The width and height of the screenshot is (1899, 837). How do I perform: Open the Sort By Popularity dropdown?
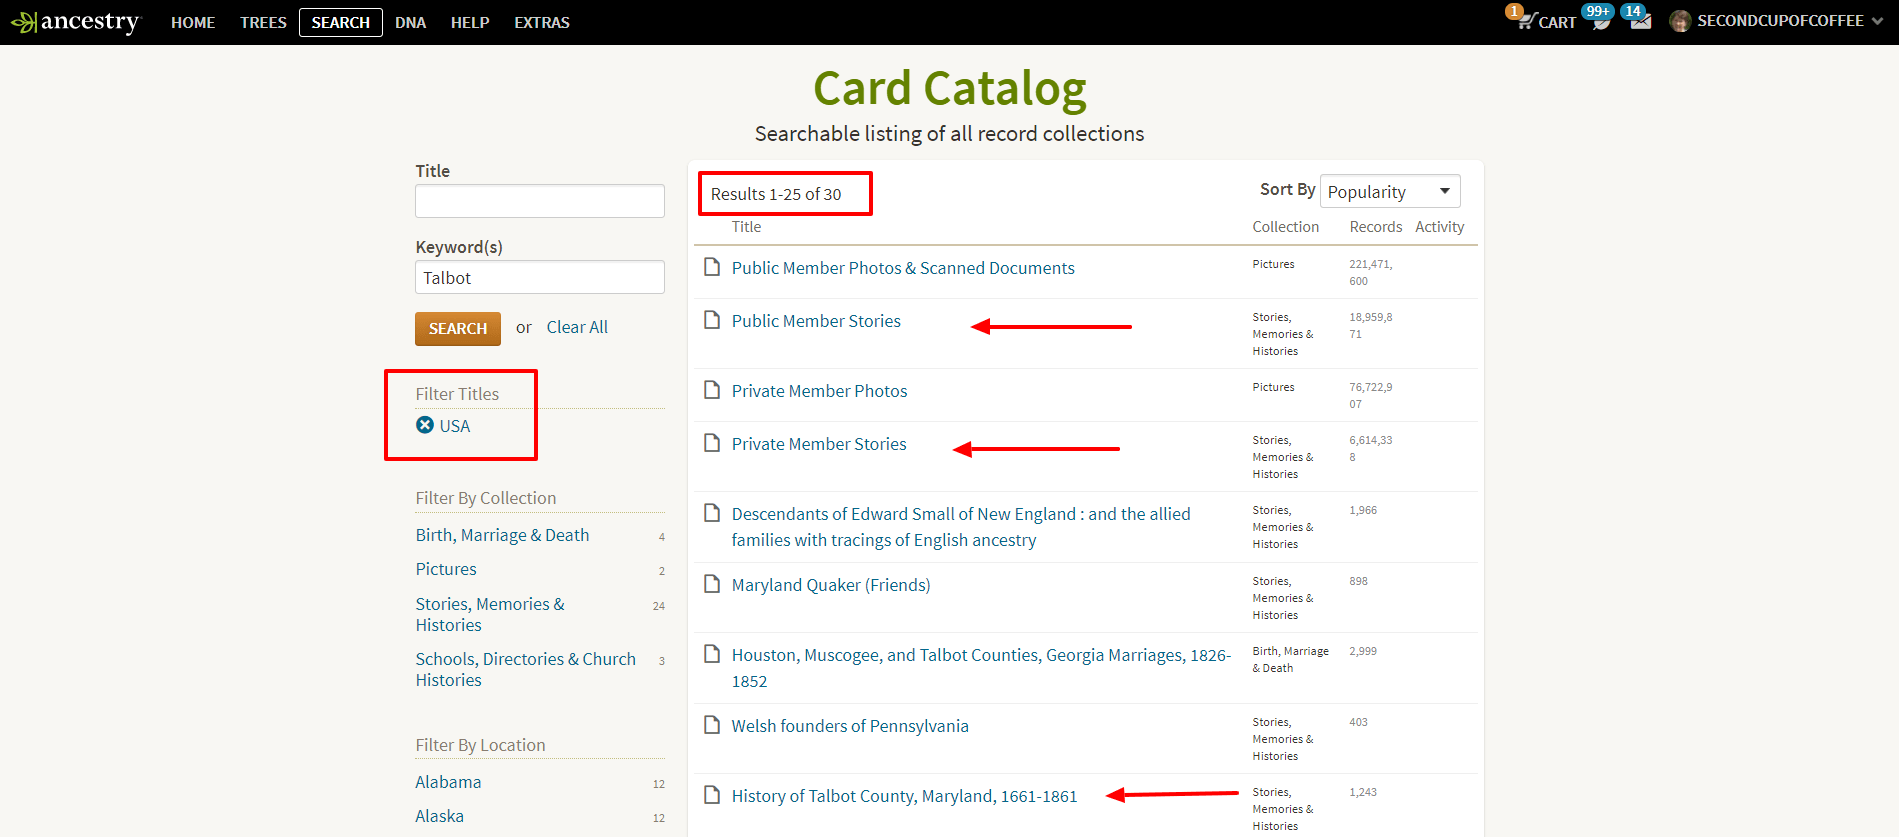pos(1390,191)
